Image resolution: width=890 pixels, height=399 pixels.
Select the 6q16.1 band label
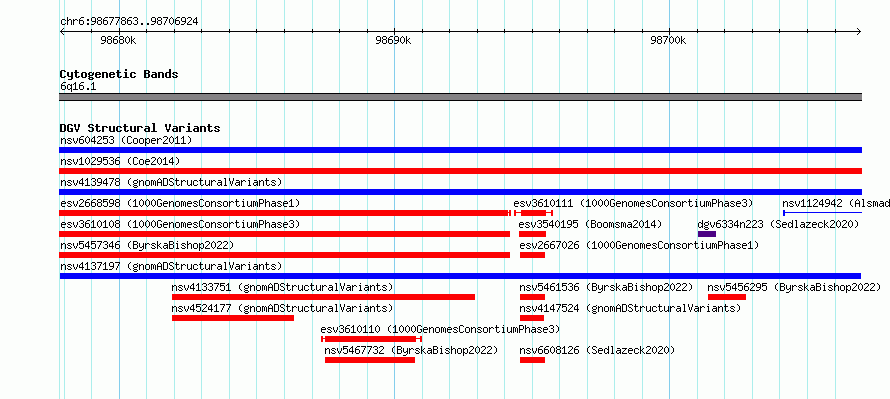78,87
